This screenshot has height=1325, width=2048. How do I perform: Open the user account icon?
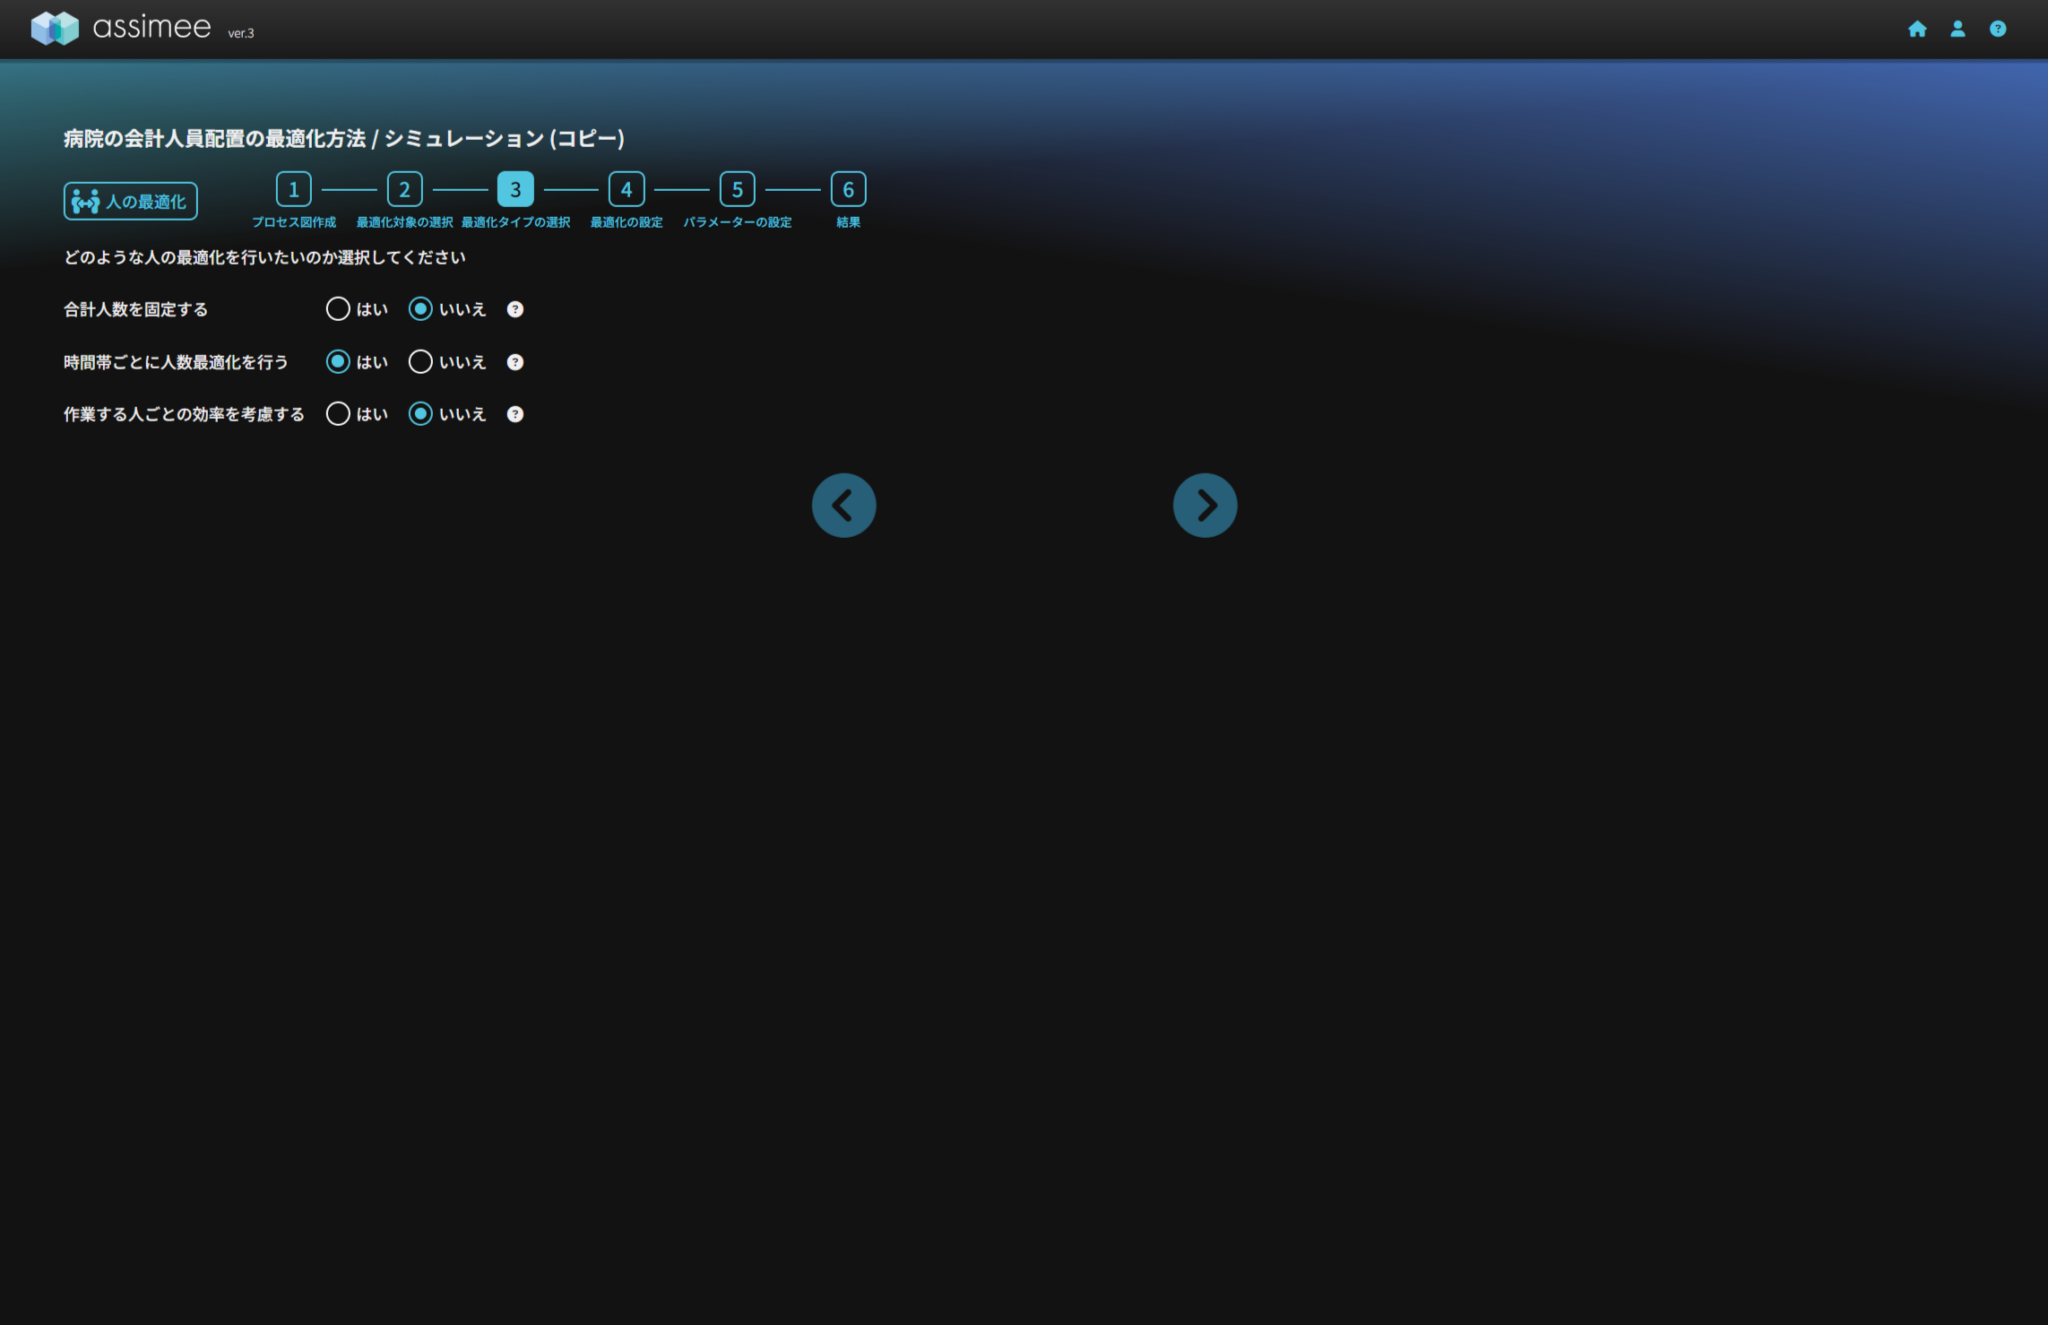click(1957, 29)
